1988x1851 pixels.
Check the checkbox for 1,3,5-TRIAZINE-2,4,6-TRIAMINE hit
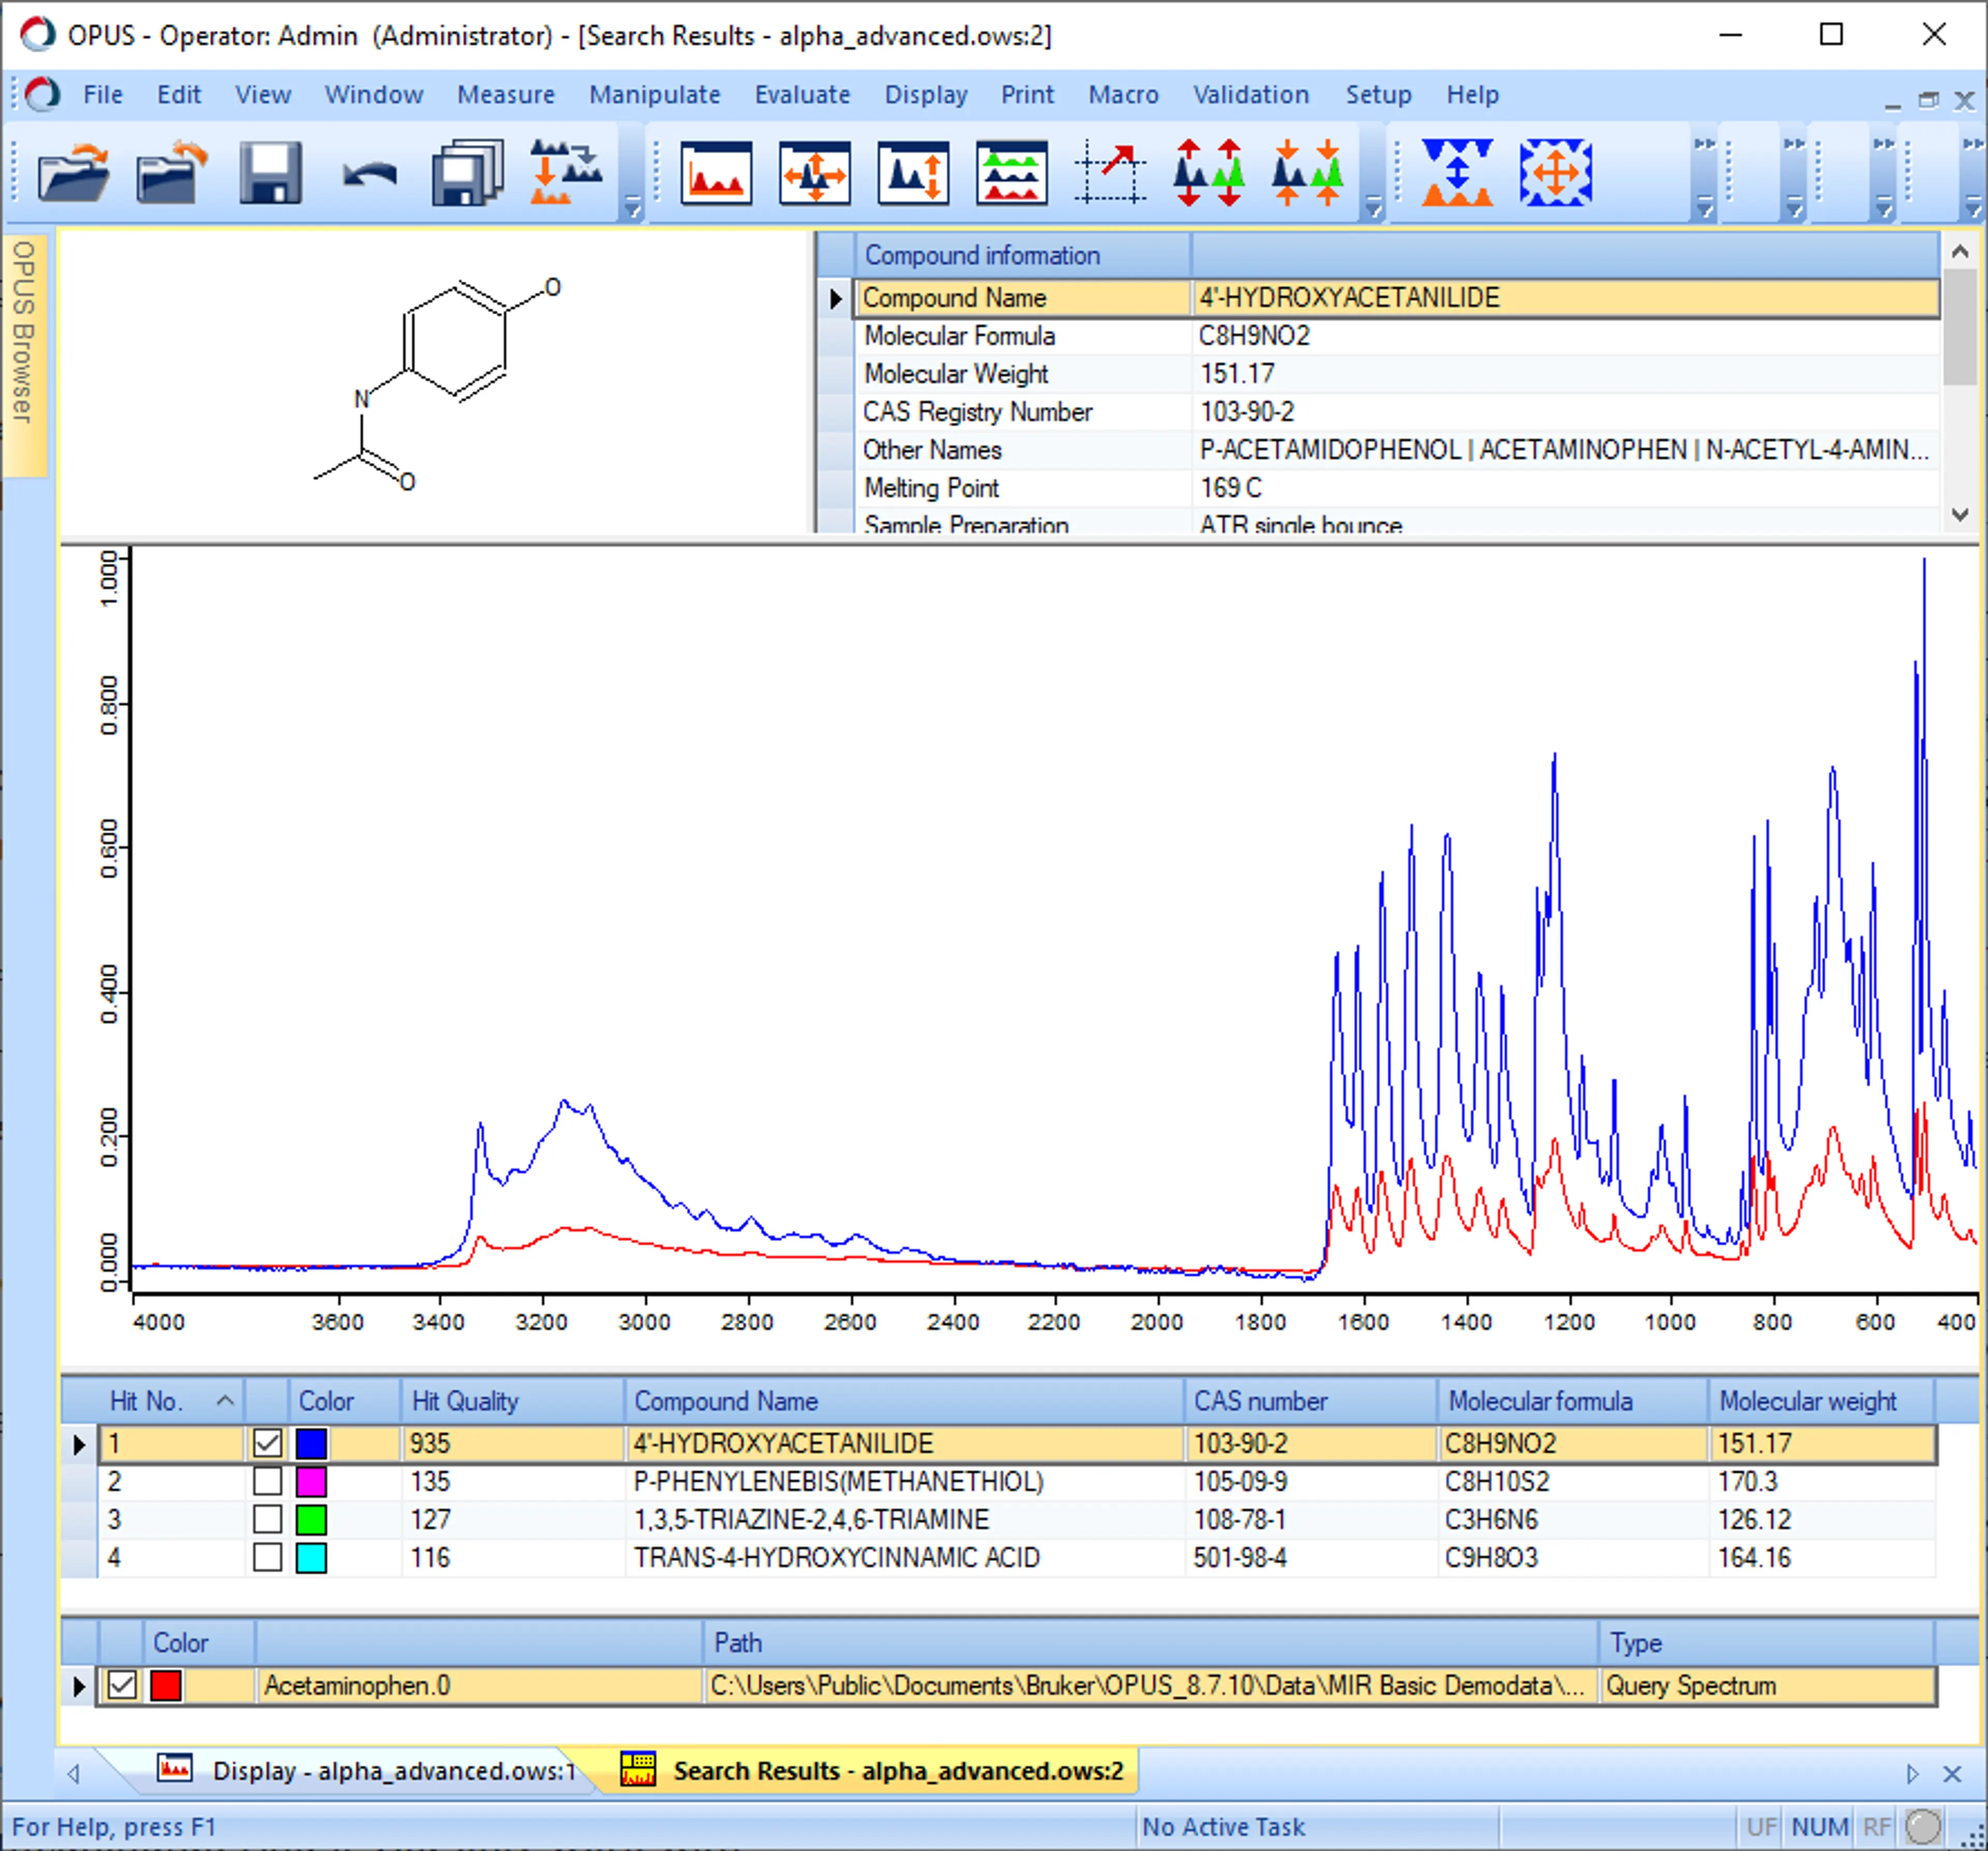tap(267, 1519)
